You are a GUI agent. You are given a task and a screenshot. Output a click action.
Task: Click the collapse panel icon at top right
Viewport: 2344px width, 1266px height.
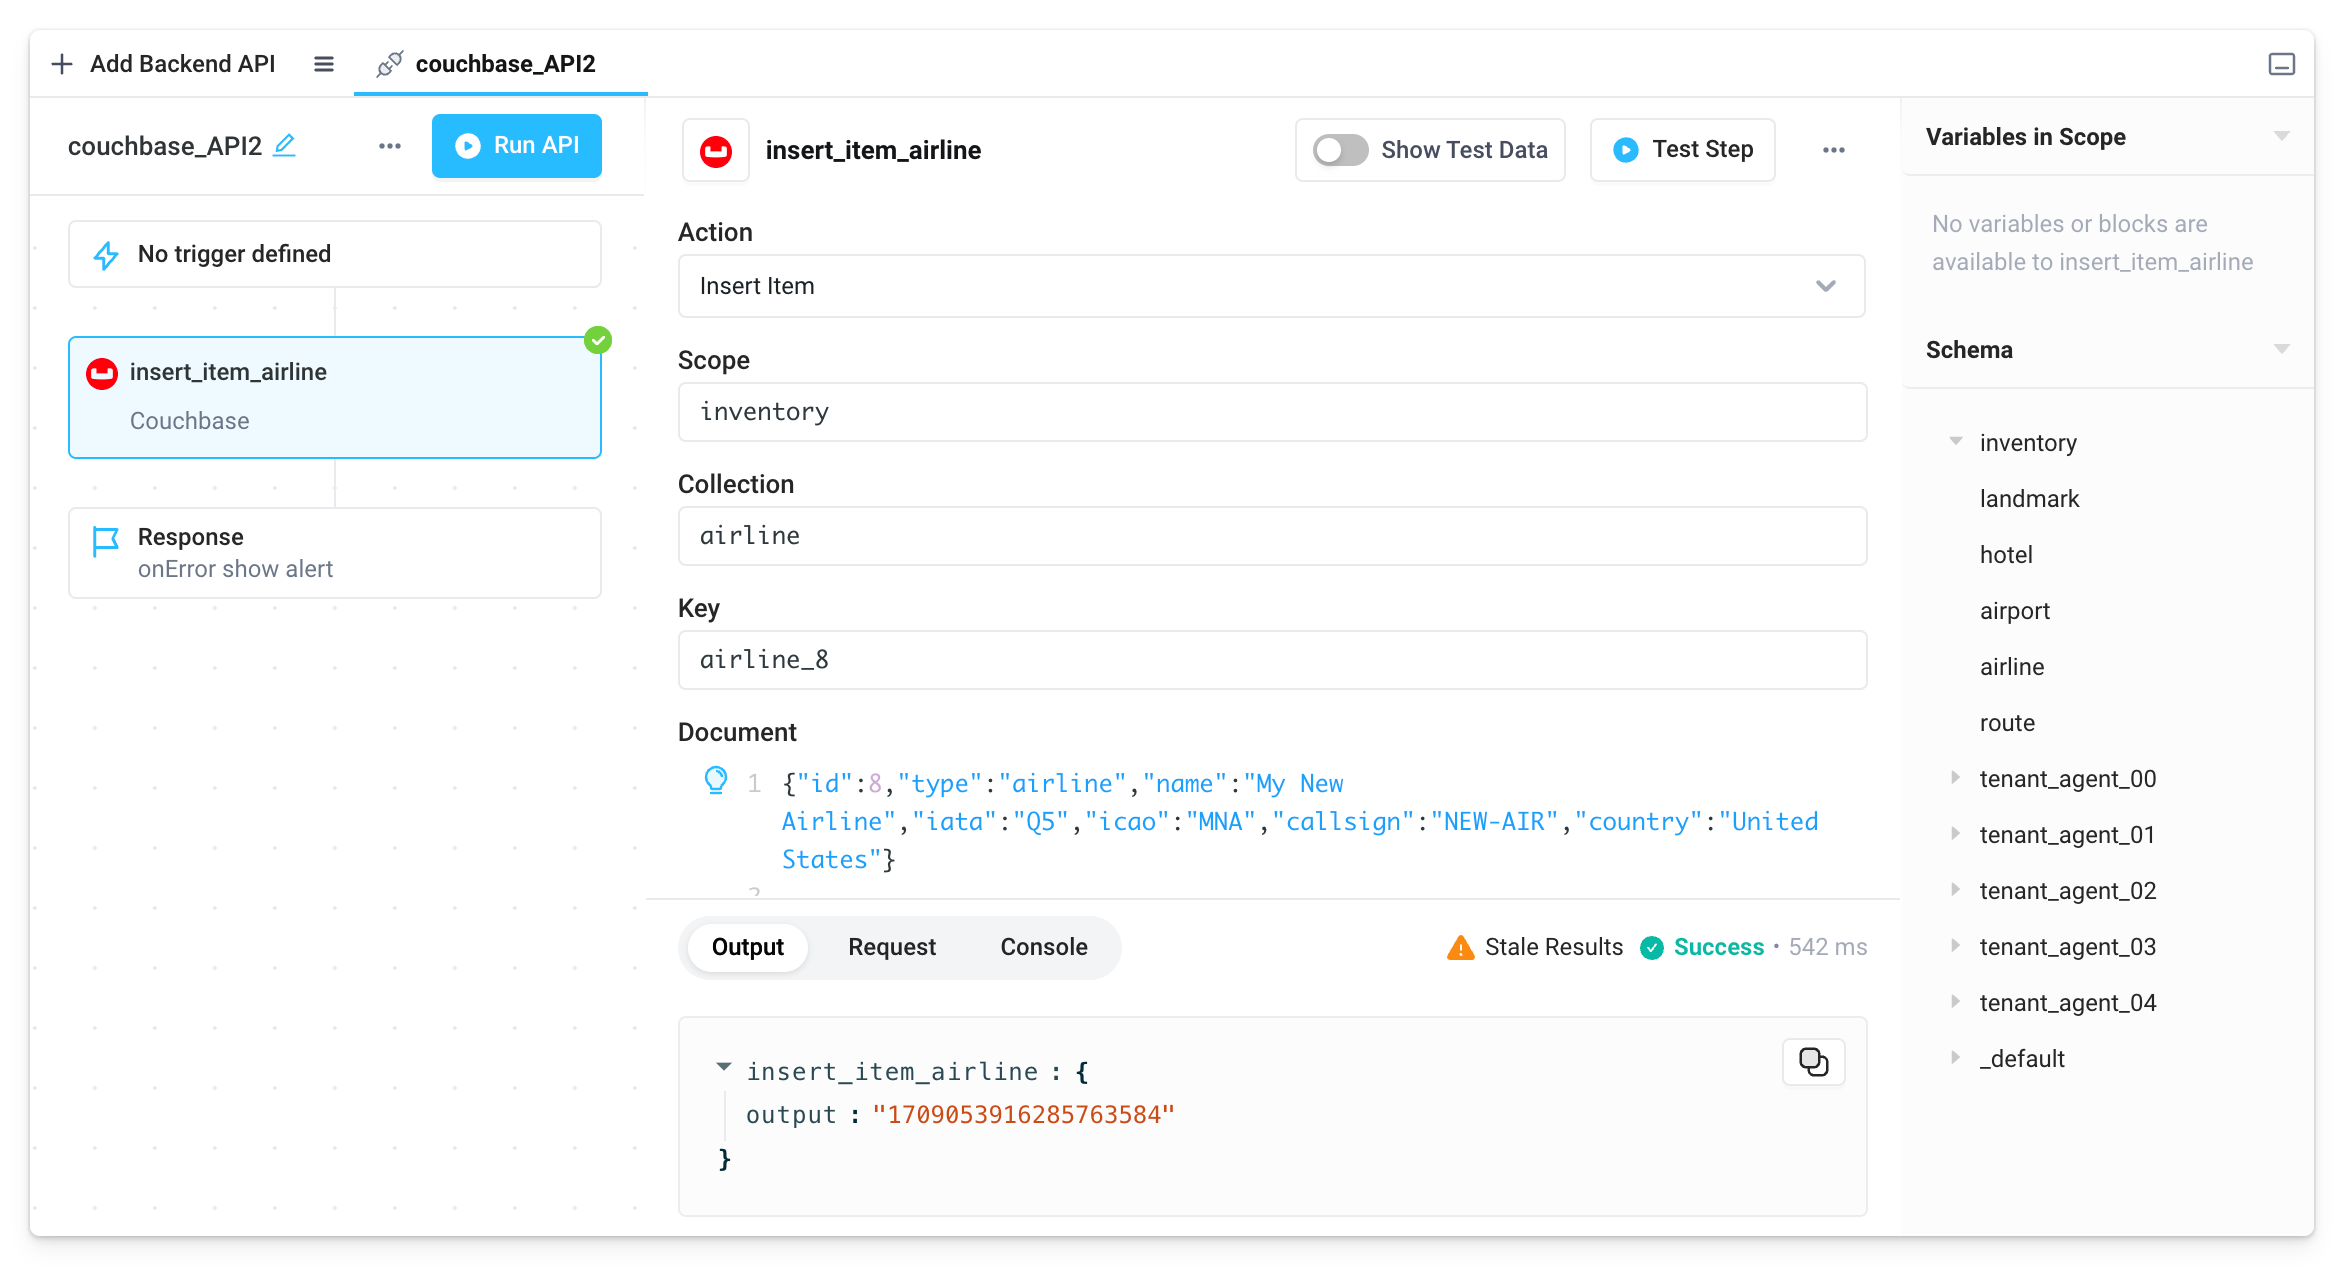click(x=2282, y=63)
